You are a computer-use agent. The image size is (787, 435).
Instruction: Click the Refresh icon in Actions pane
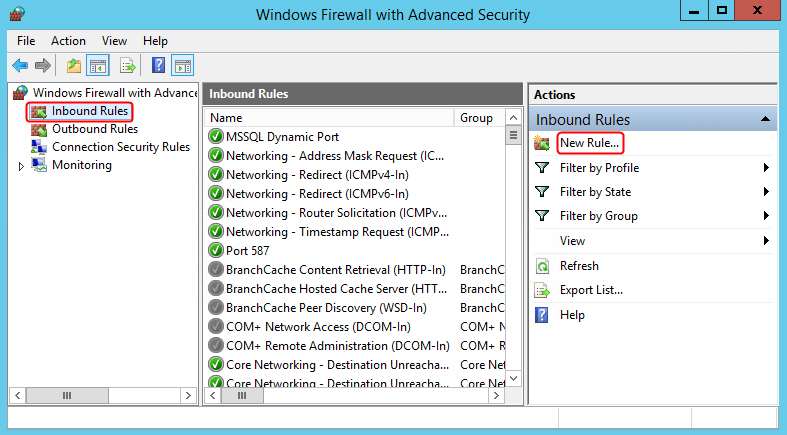coord(543,266)
